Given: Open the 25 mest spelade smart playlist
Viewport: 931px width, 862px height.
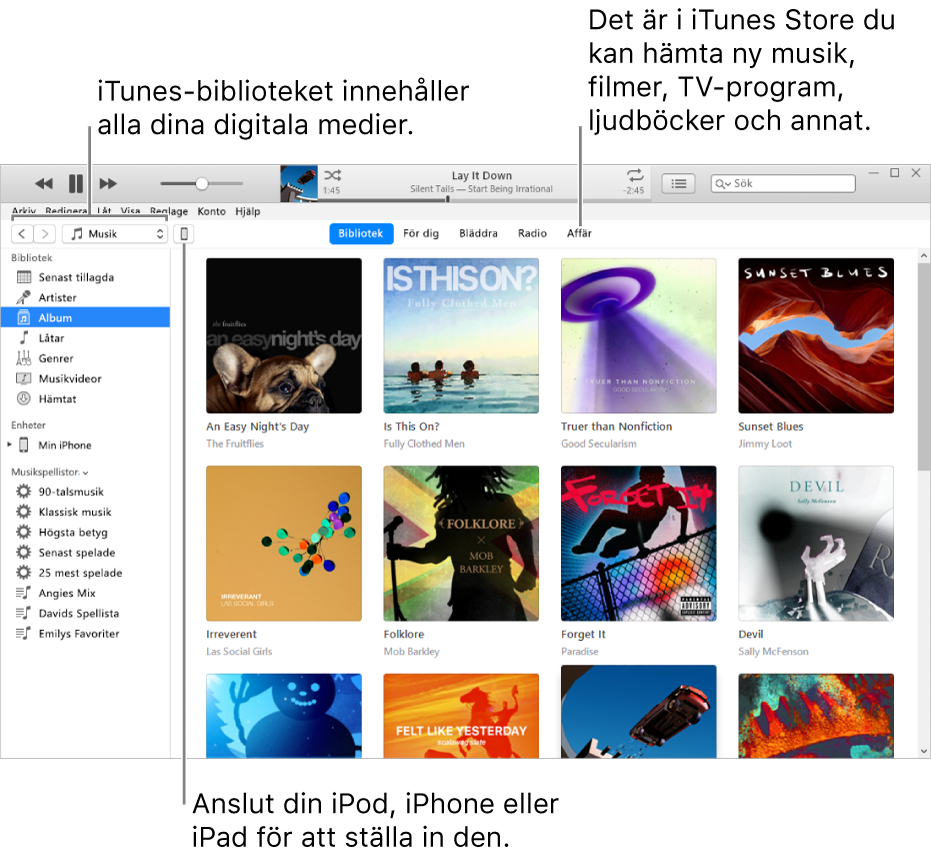Looking at the screenshot, I should [77, 572].
